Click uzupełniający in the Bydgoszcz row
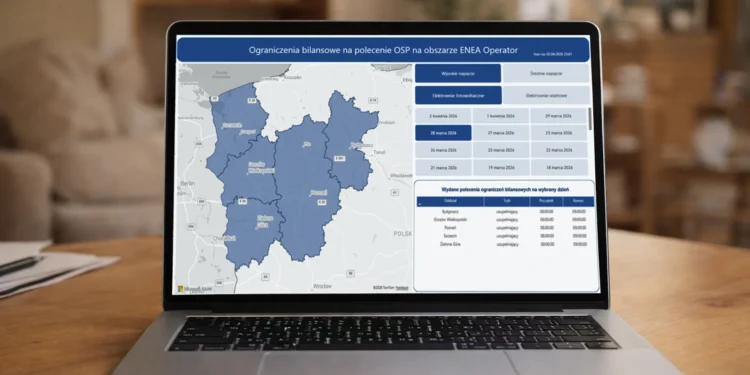Screen dimensions: 750x375 click(507, 211)
